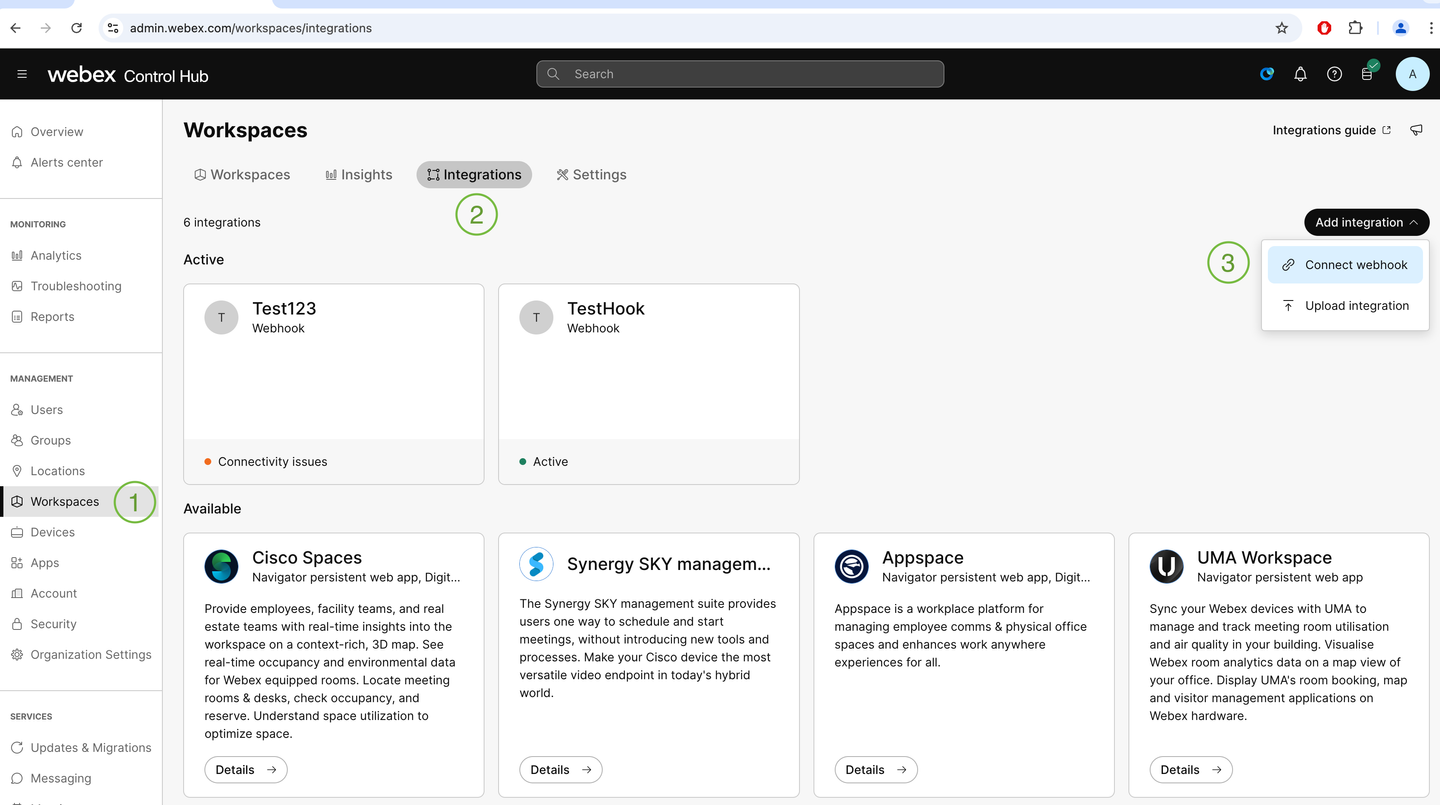Click the Synergy SKY logo

pyautogui.click(x=536, y=564)
